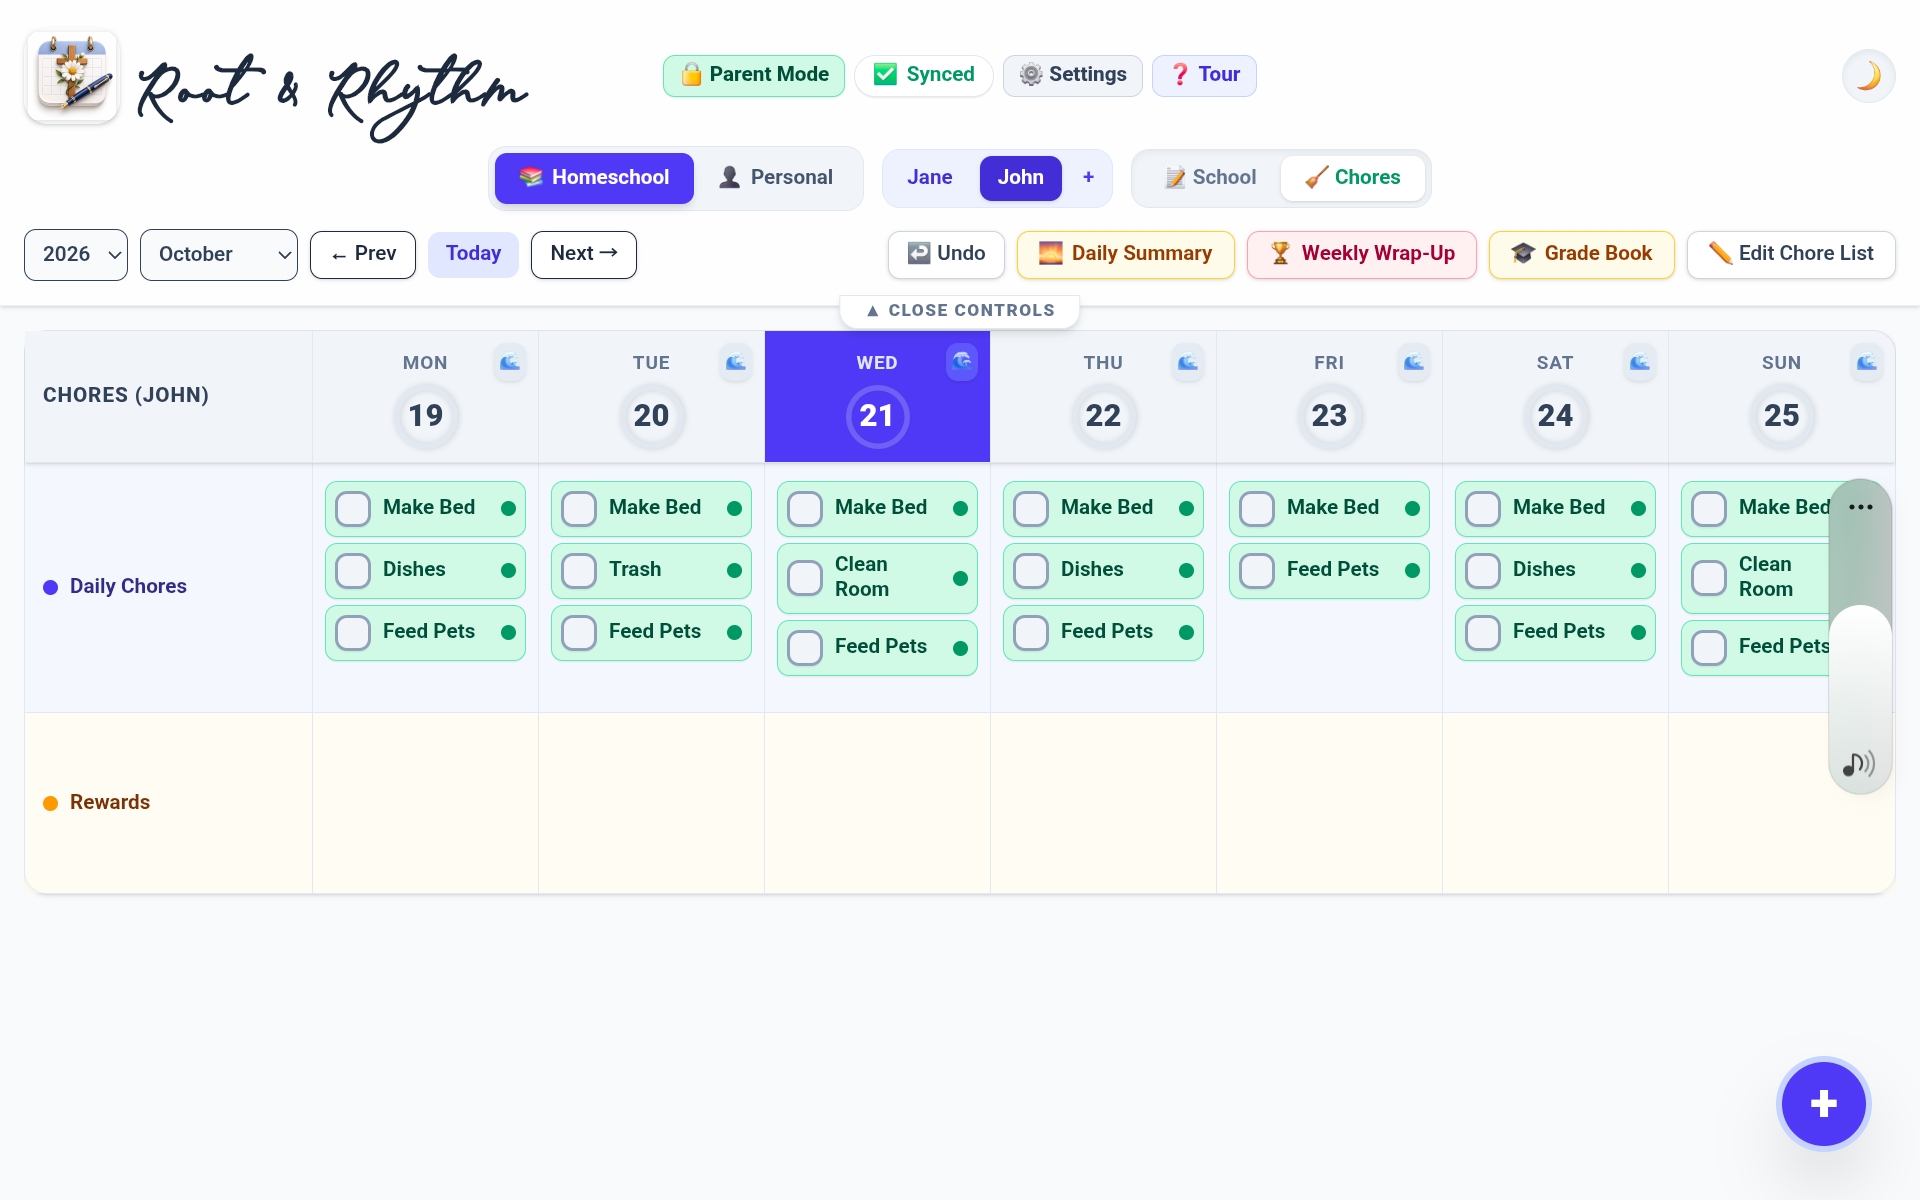This screenshot has width=1920, height=1200.
Task: Switch to the School view tab
Action: 1210,178
